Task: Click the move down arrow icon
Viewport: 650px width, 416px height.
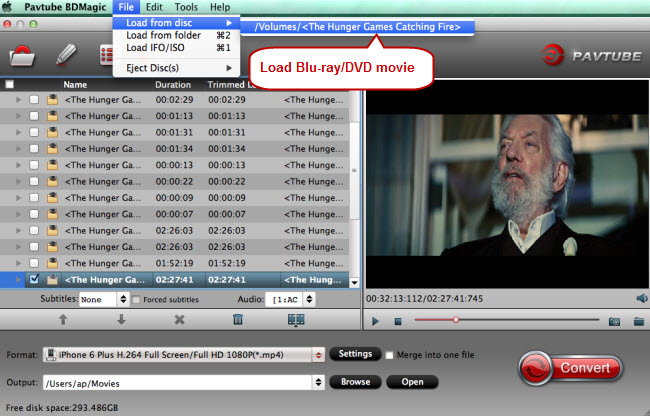Action: [121, 319]
